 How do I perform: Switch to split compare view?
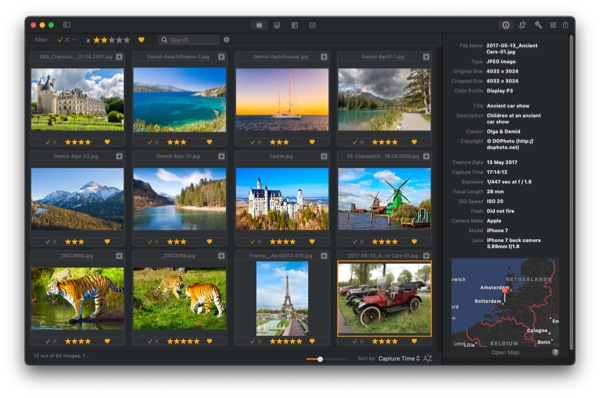(295, 25)
